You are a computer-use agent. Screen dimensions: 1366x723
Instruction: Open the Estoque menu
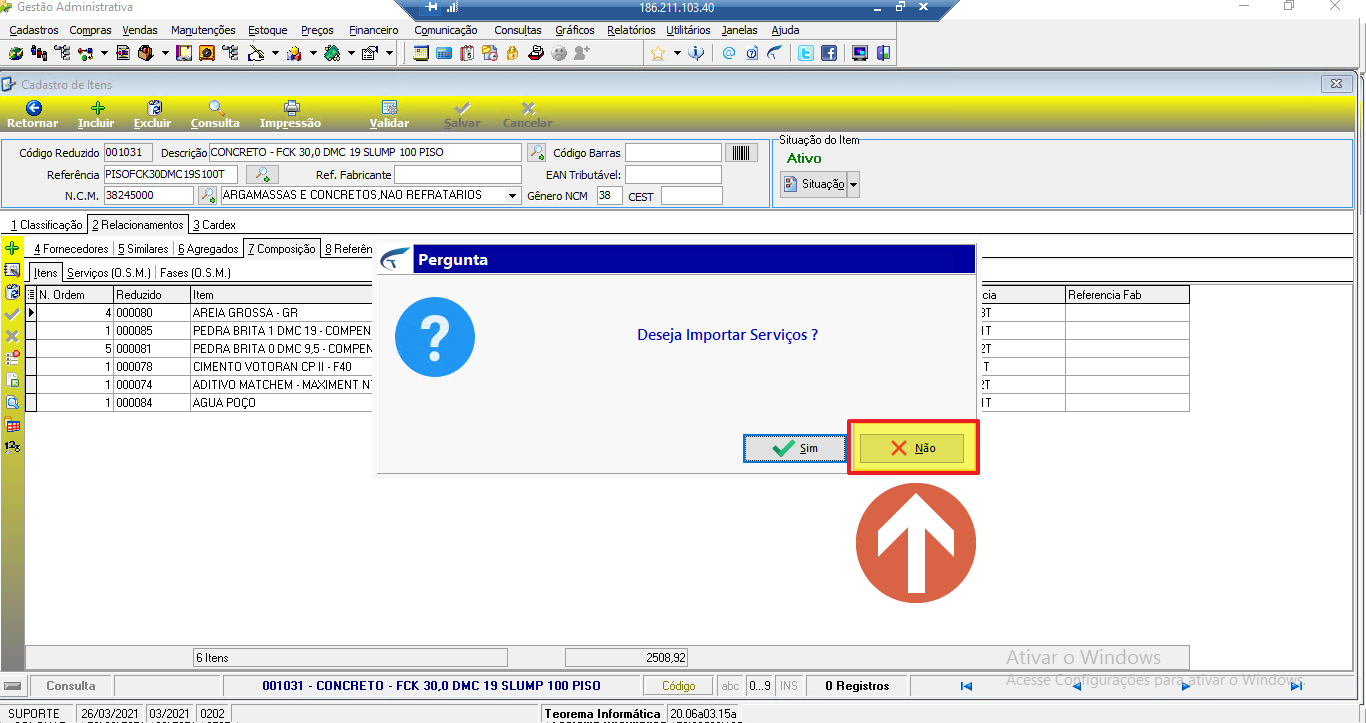[x=267, y=30]
